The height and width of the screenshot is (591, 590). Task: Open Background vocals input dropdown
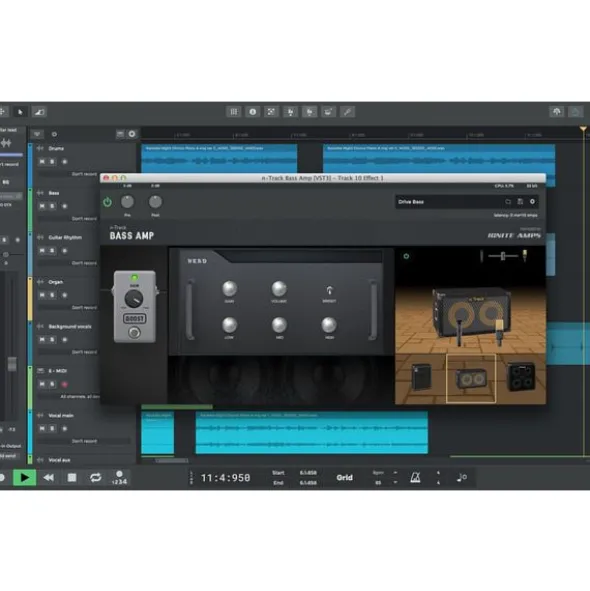tap(68, 352)
